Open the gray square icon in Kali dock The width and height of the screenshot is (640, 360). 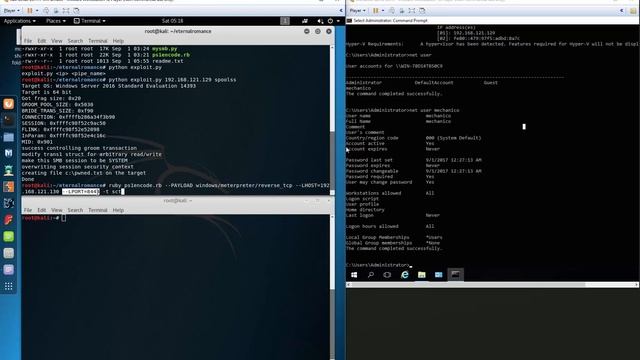tap(9, 253)
